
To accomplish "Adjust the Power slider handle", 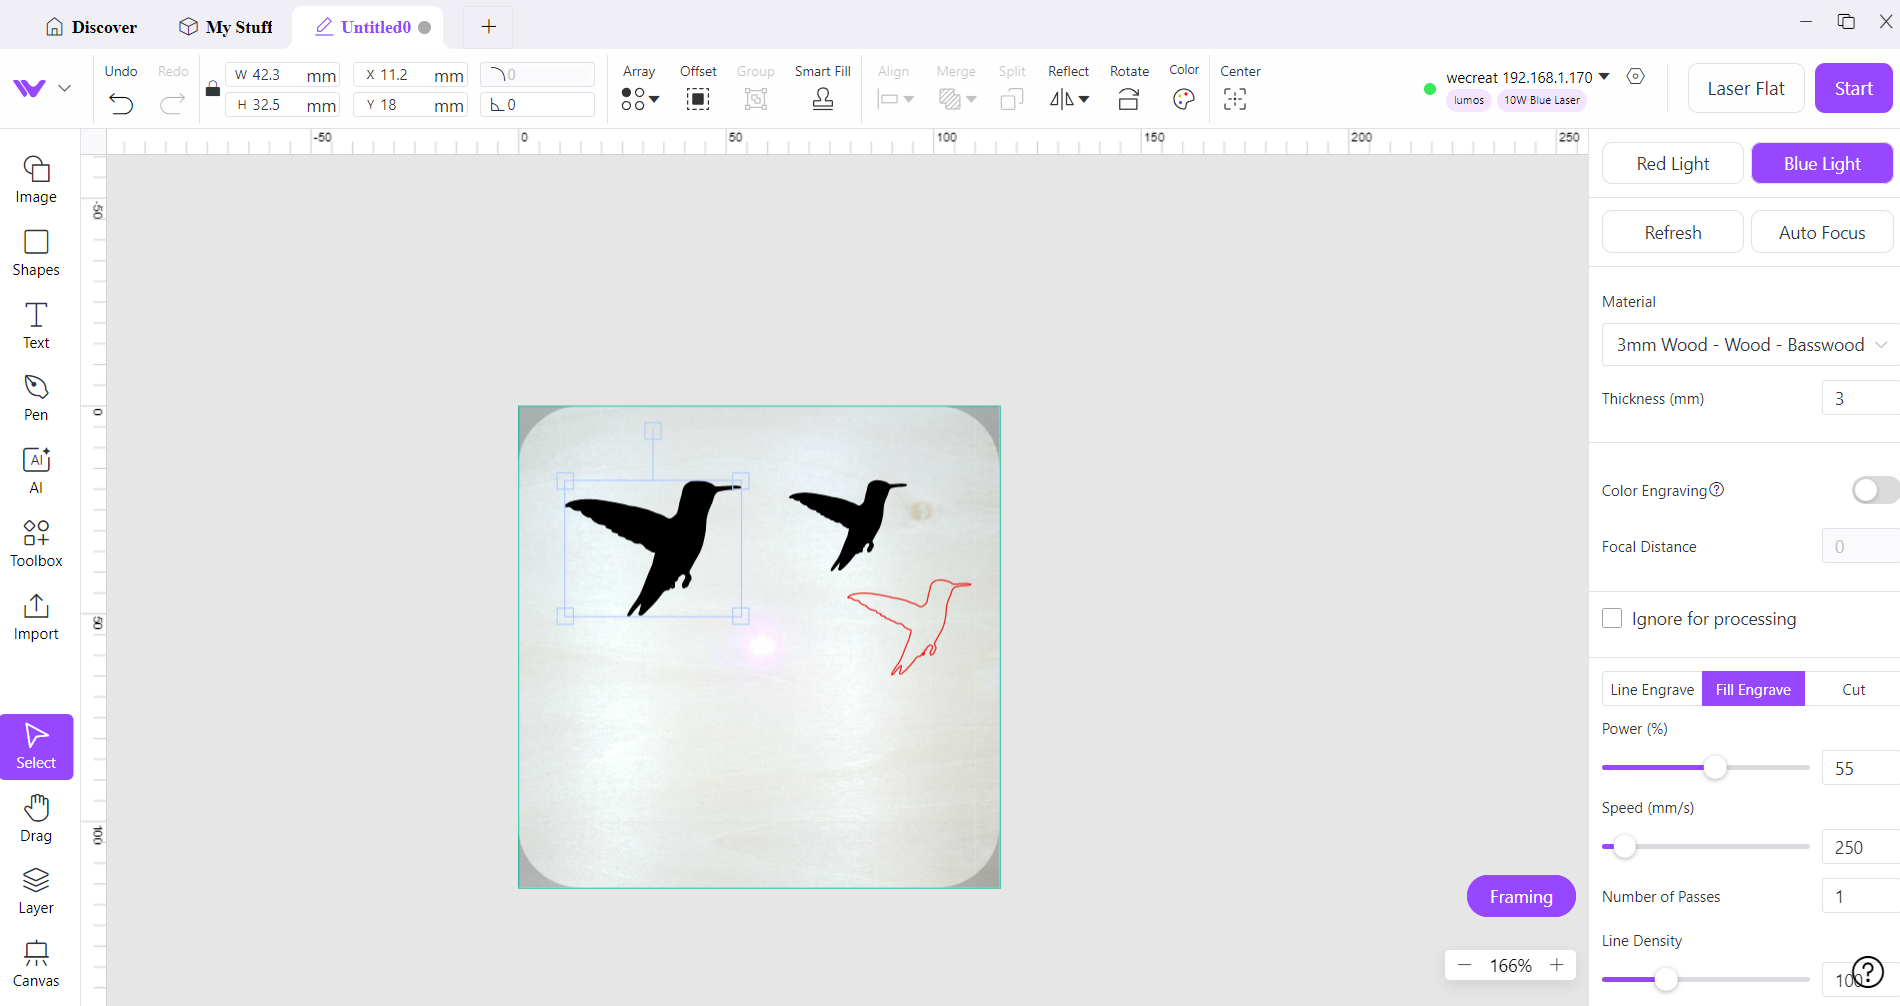I will (x=1715, y=767).
